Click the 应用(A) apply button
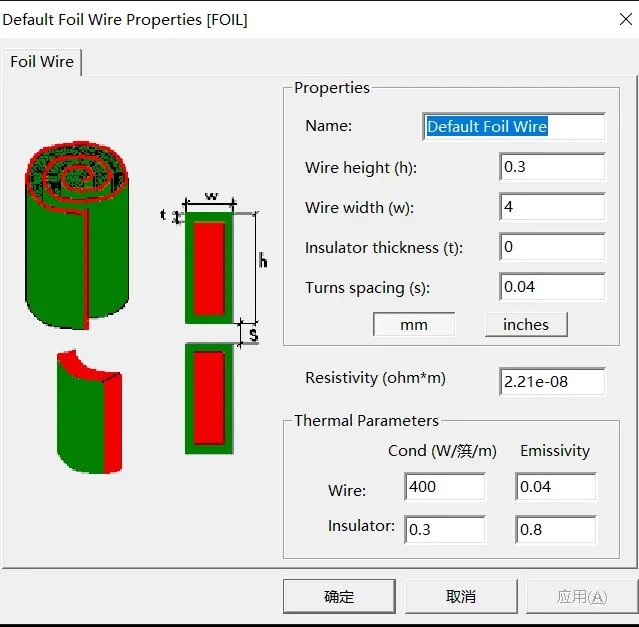 coord(582,596)
